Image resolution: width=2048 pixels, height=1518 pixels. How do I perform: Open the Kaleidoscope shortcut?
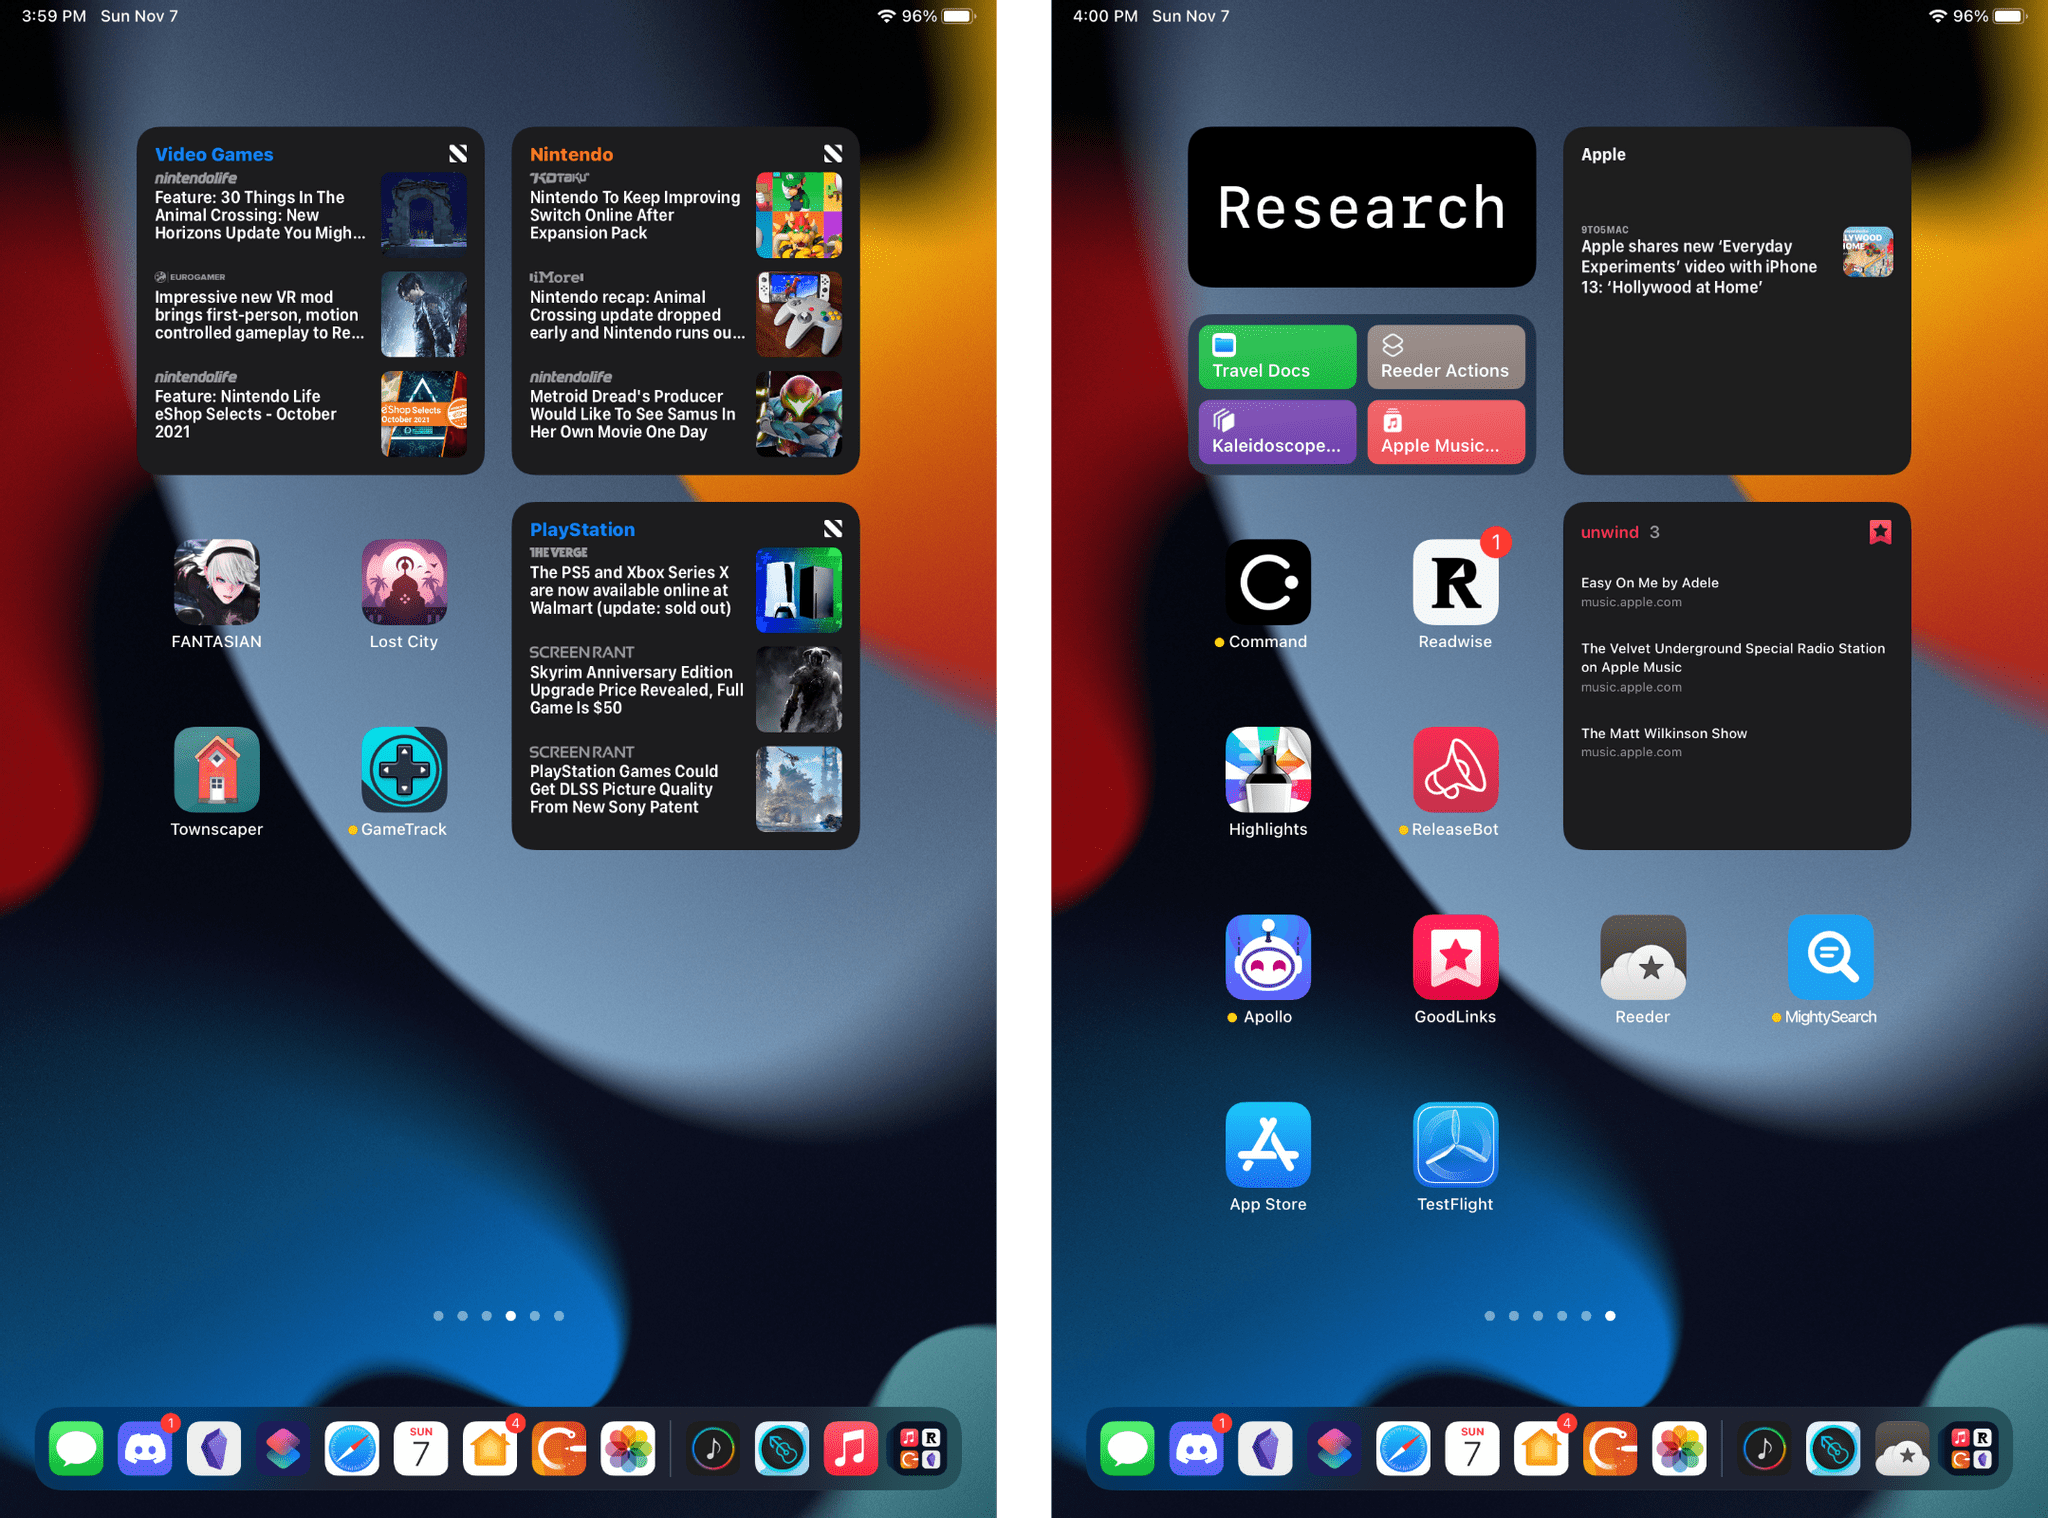click(x=1275, y=431)
